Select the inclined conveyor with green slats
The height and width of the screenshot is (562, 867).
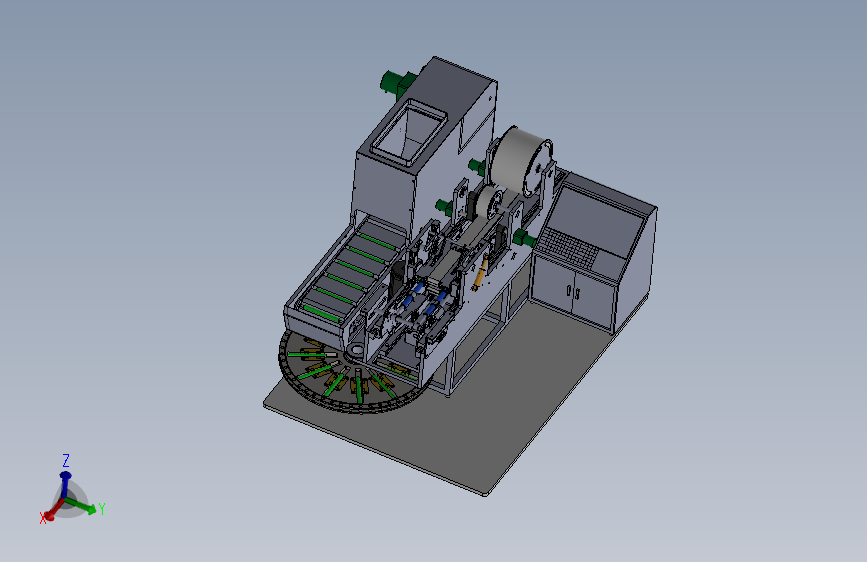[x=346, y=275]
